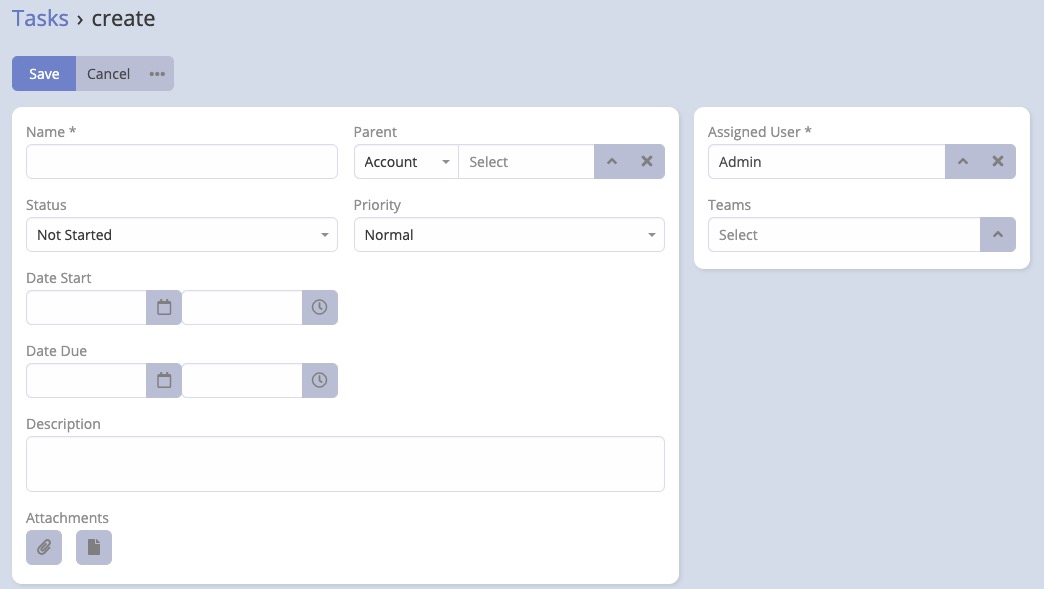Navigate back to Tasks list

(40, 18)
